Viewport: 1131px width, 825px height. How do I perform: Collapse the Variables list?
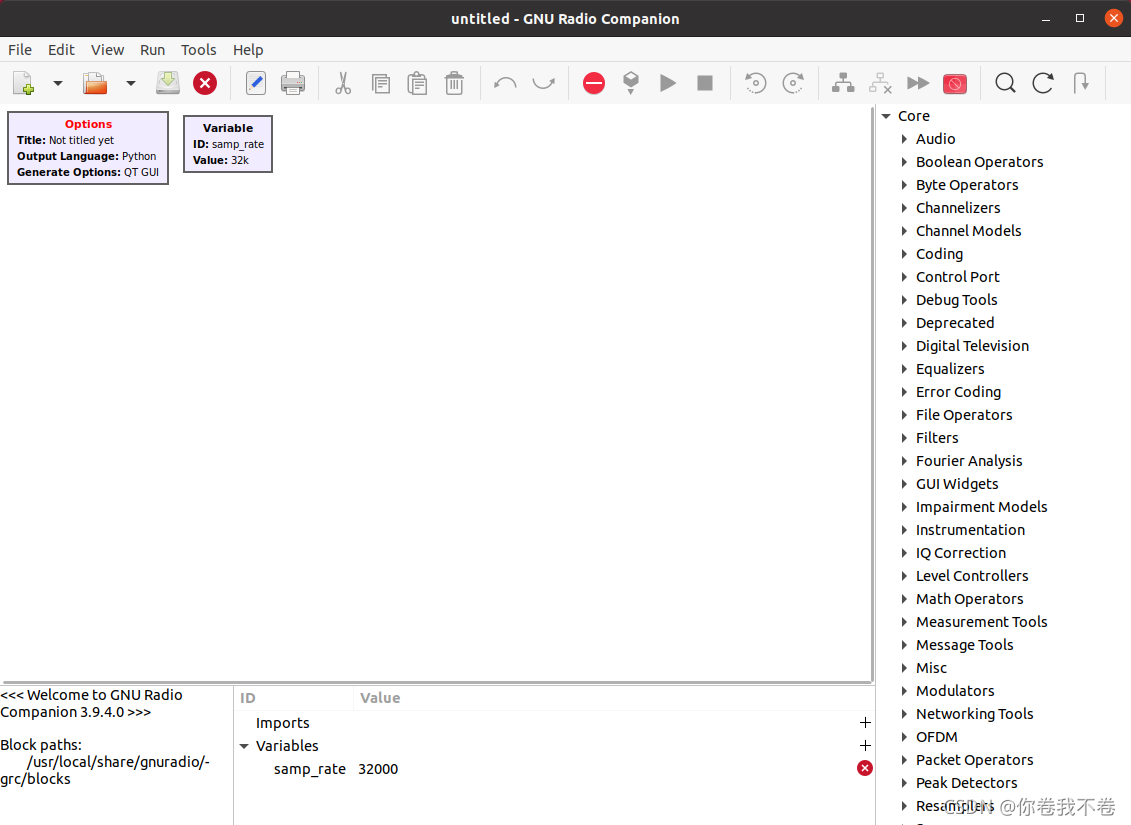coord(245,746)
